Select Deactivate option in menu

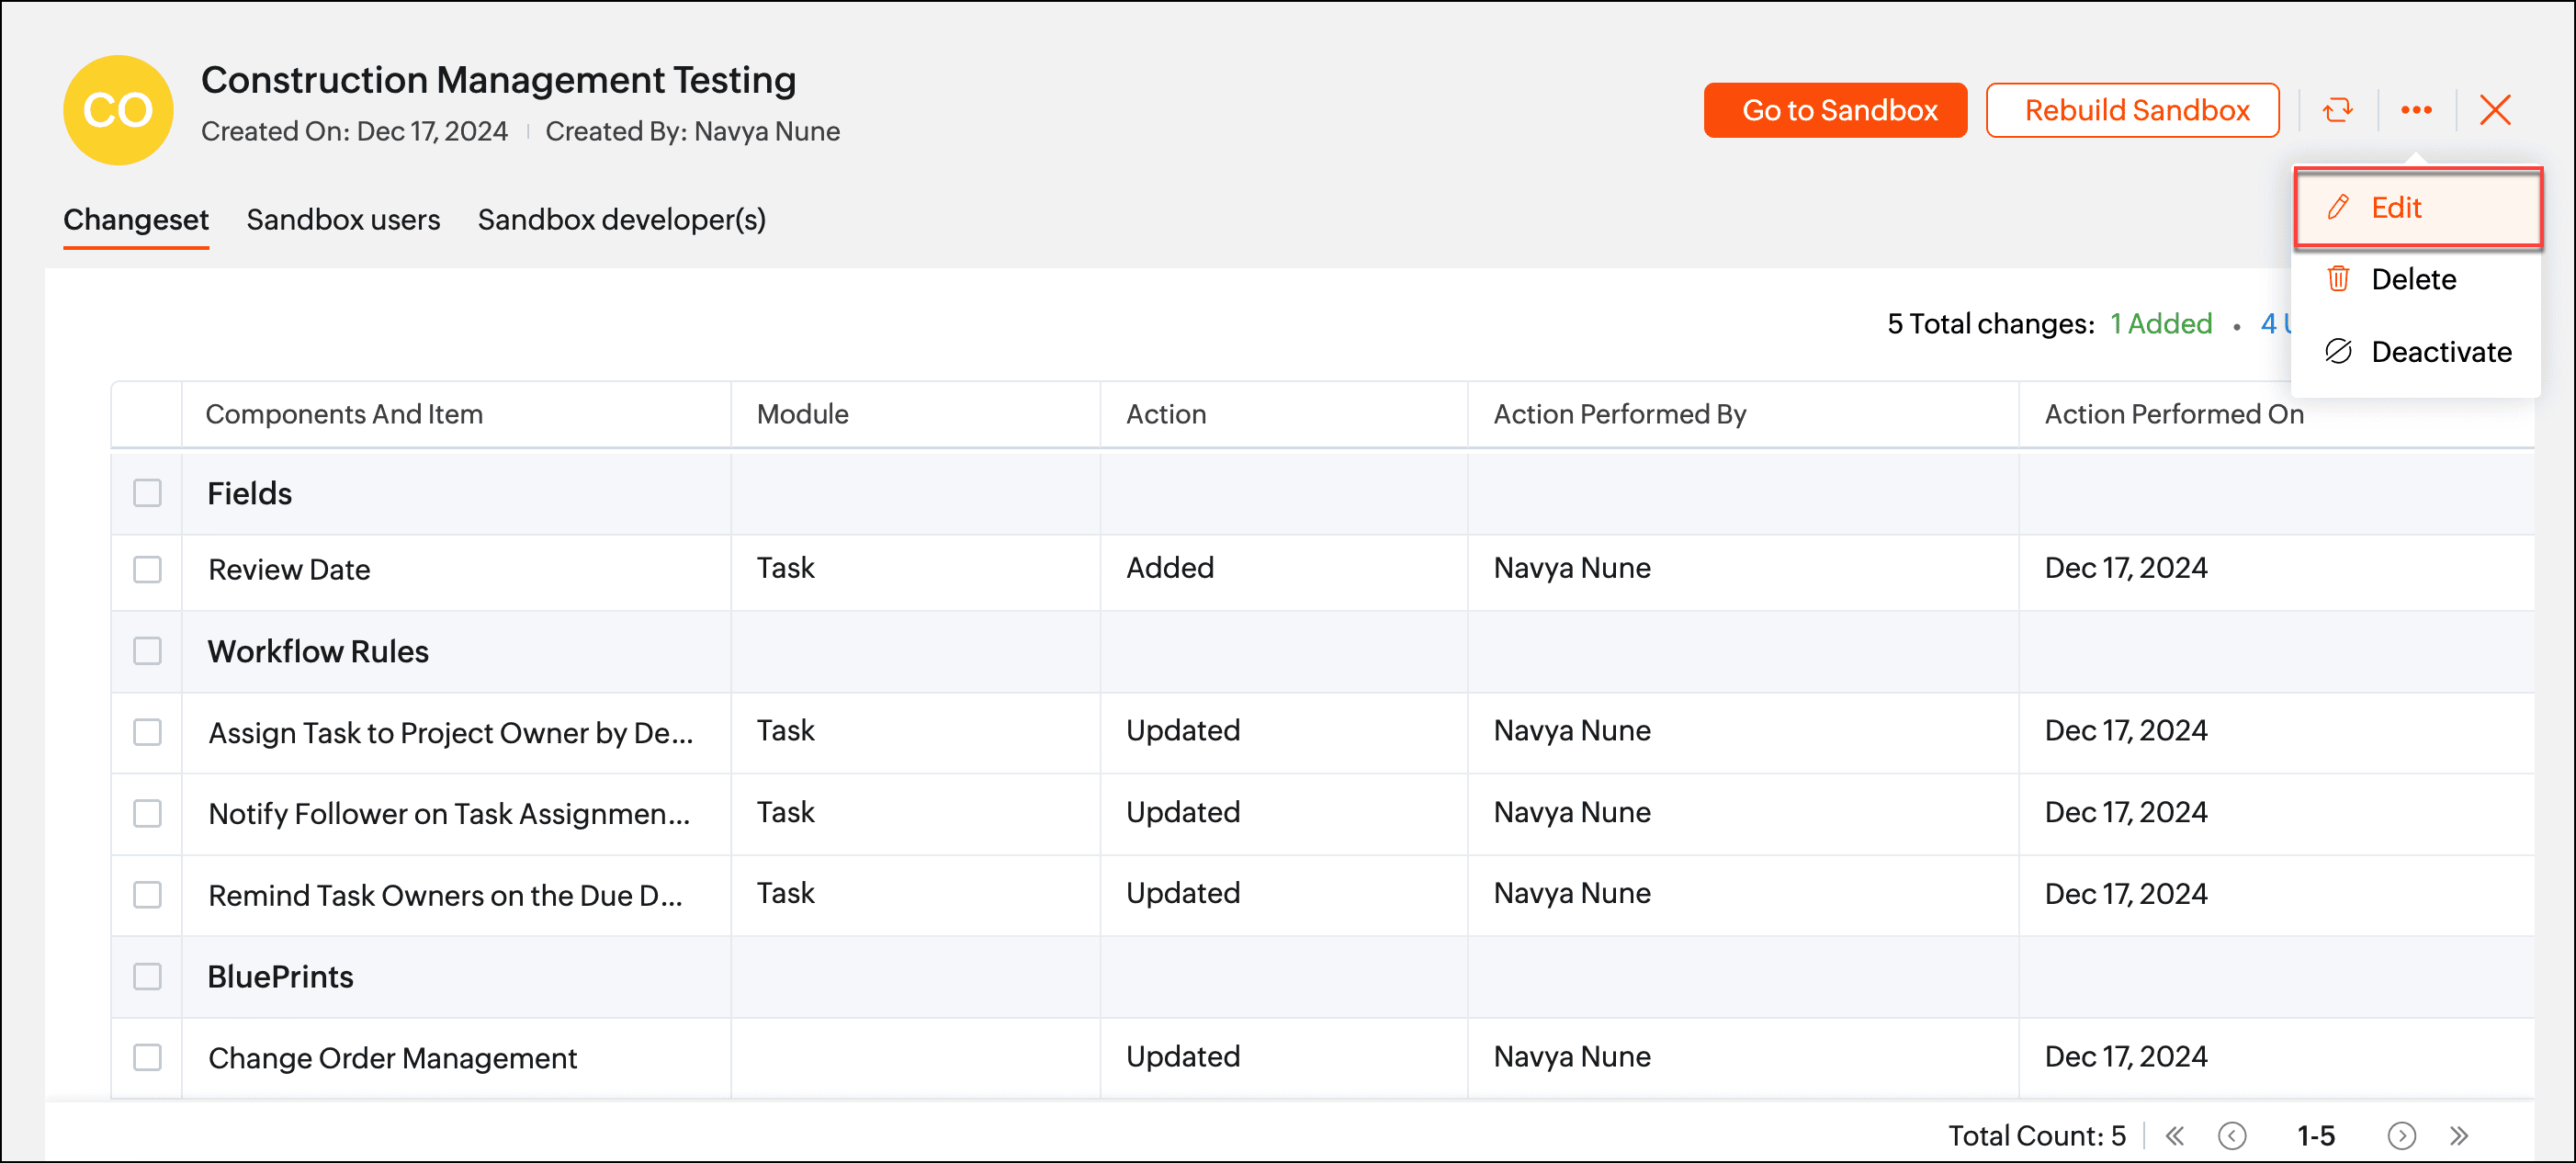coord(2440,352)
